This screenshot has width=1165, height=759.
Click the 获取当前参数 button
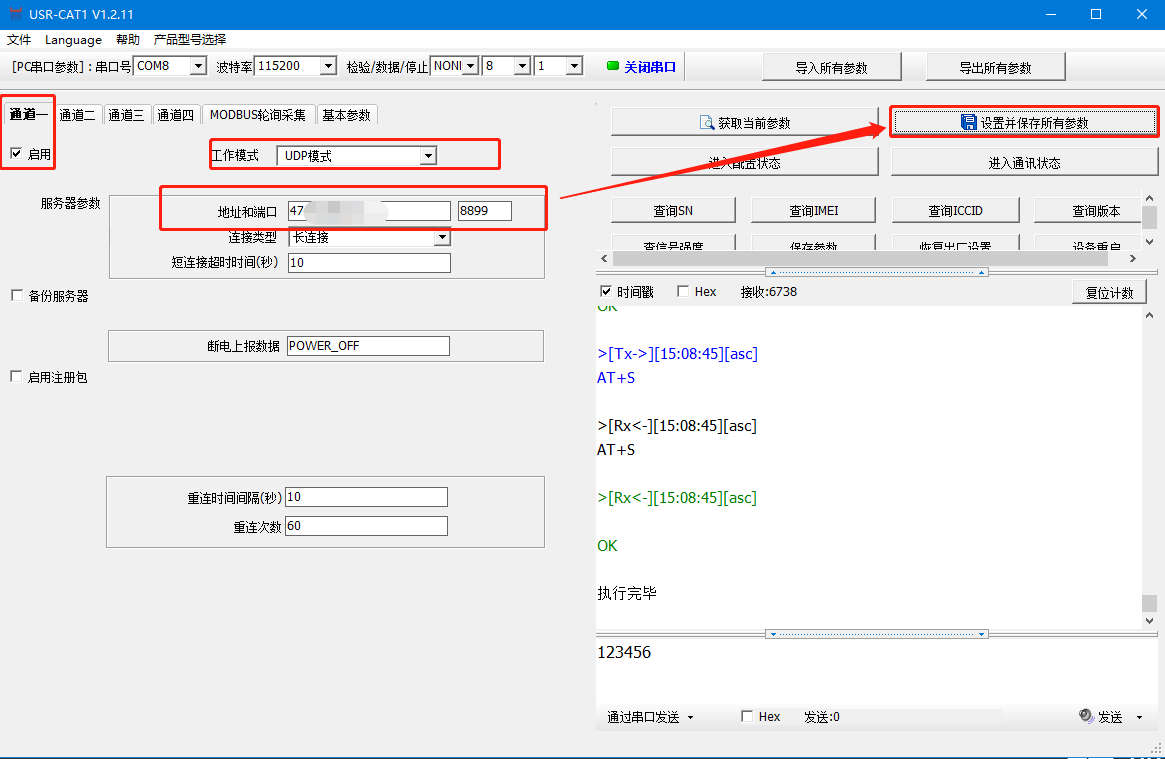tap(744, 123)
